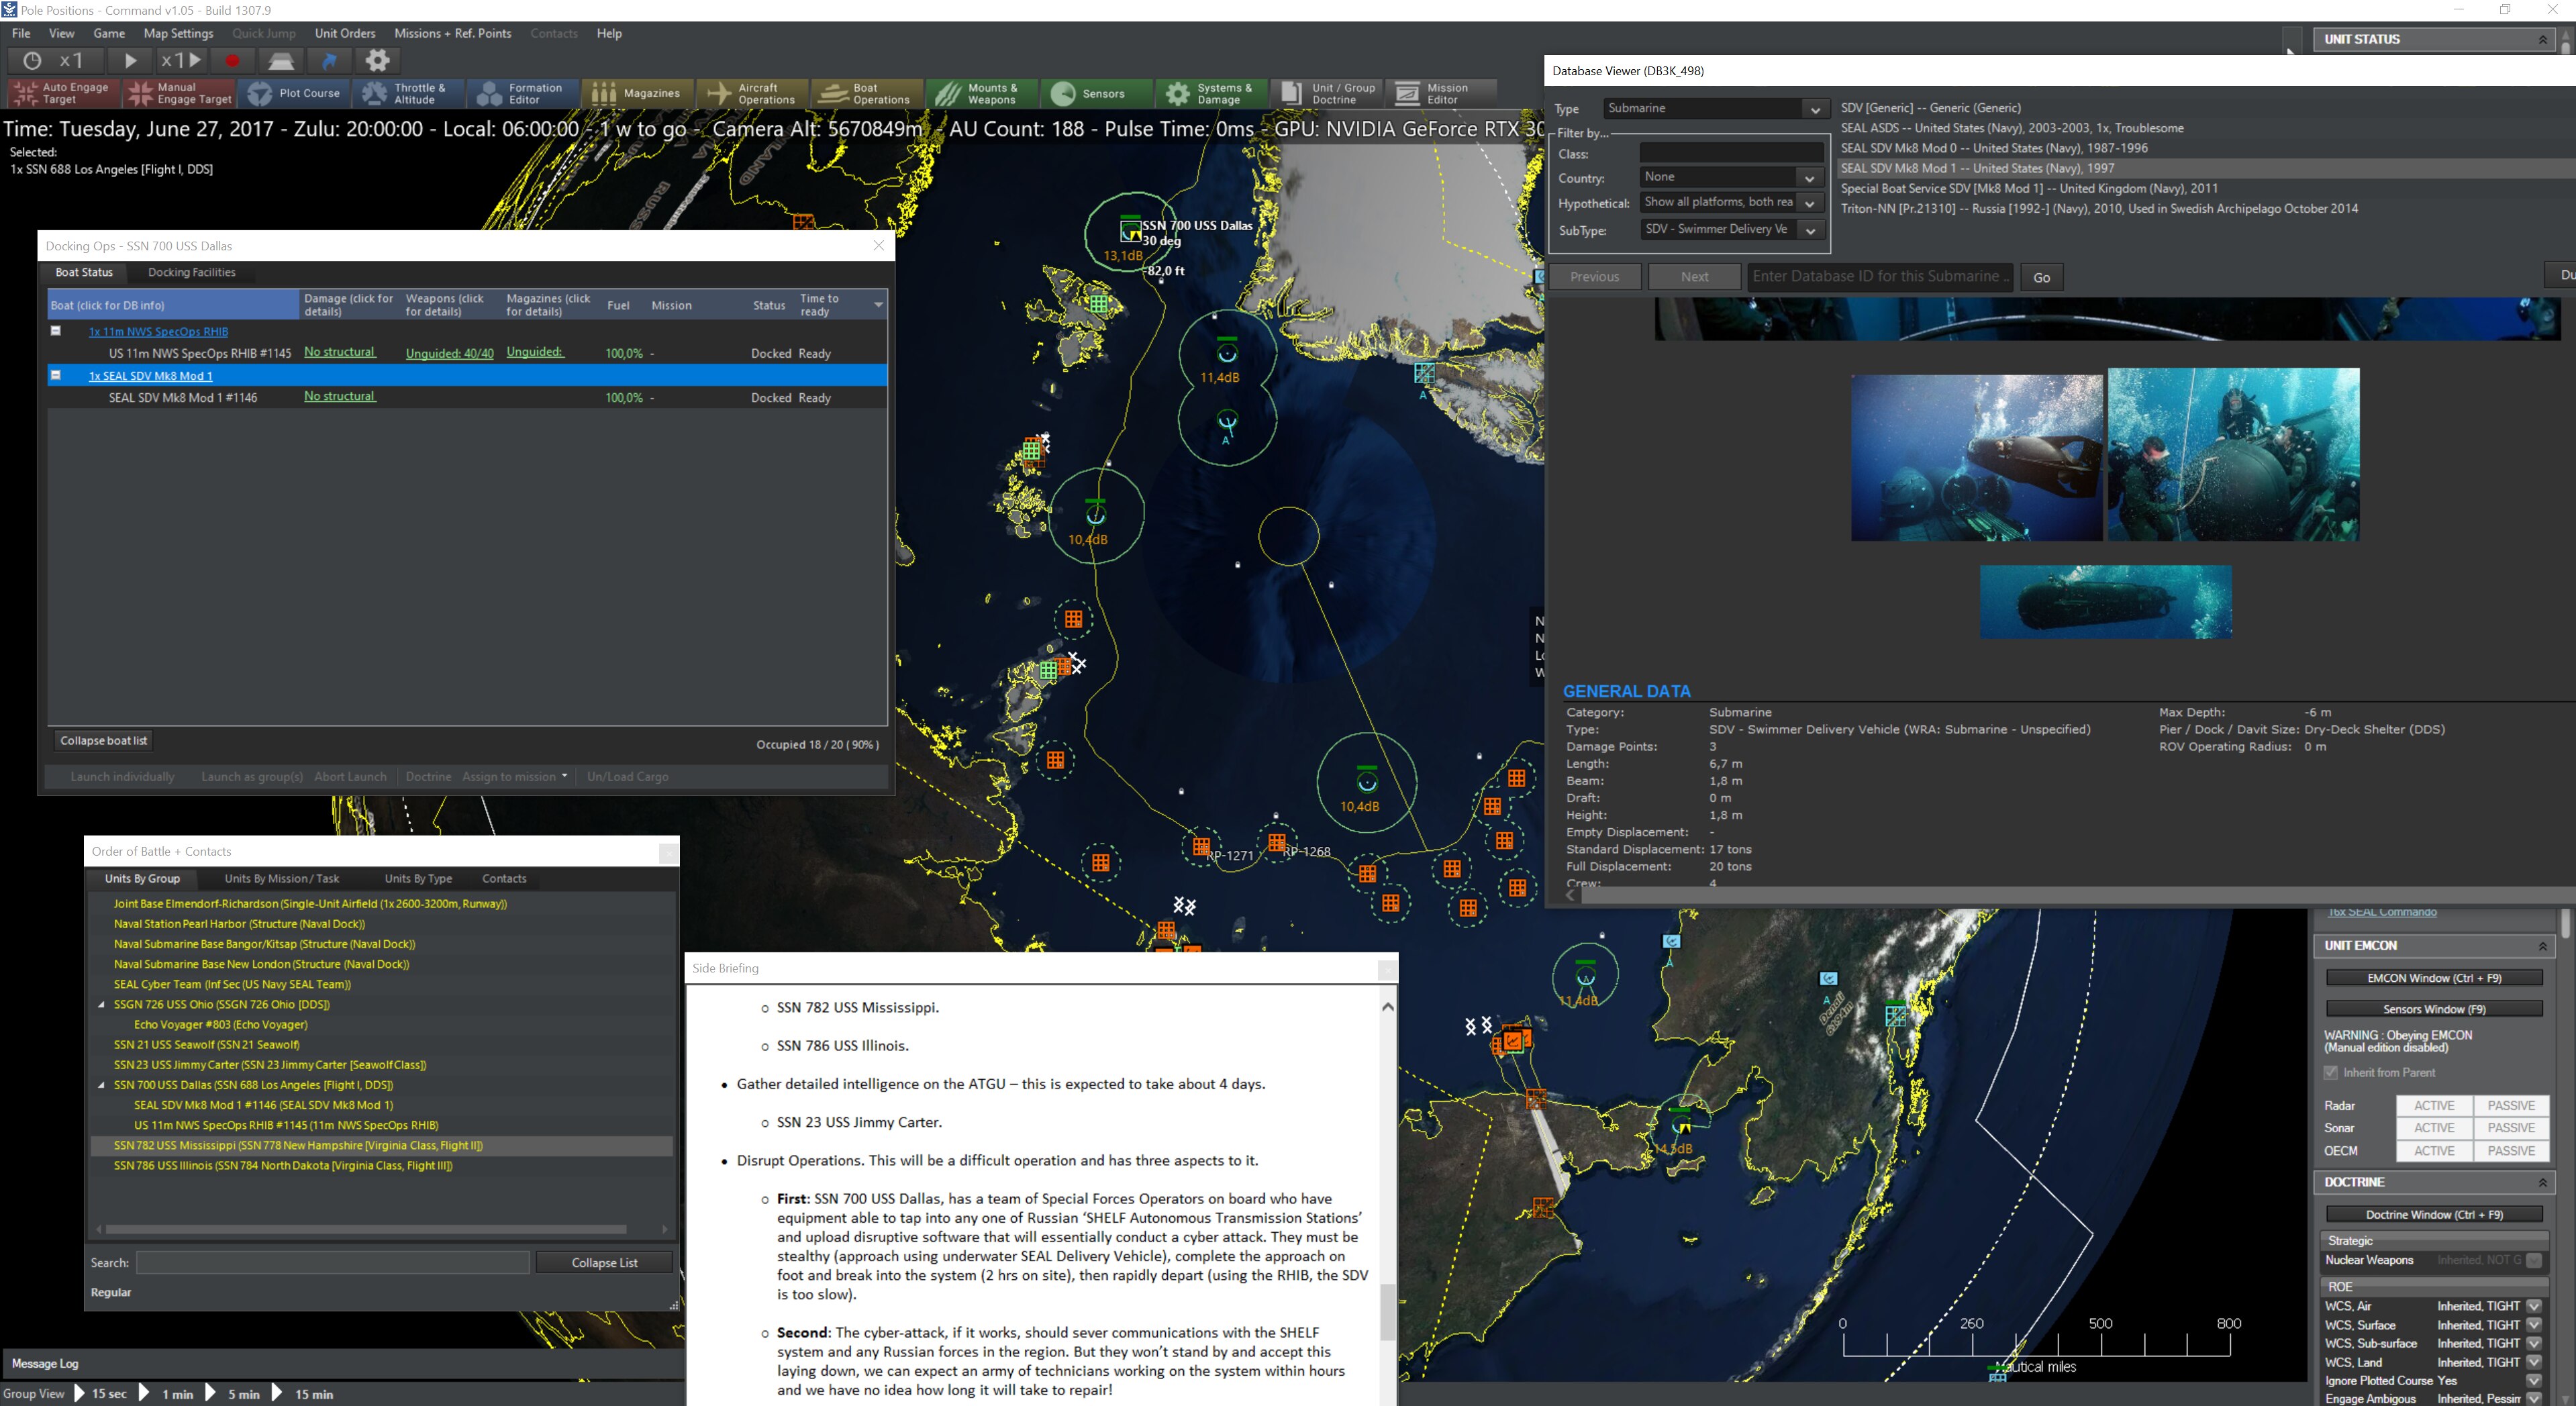Click the Collapse boat list button

pos(104,740)
